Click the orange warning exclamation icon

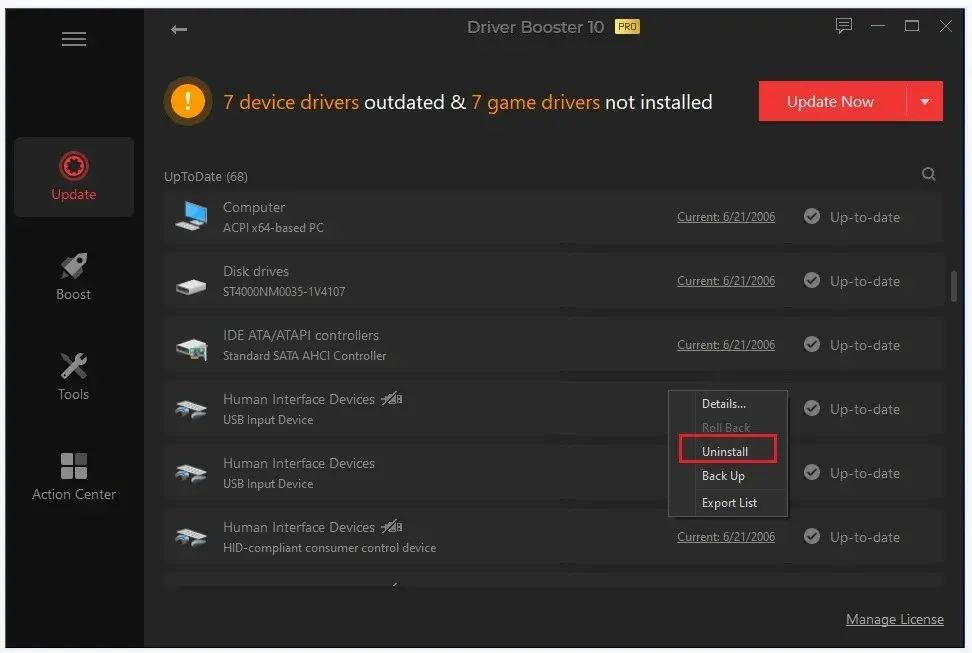coord(188,101)
